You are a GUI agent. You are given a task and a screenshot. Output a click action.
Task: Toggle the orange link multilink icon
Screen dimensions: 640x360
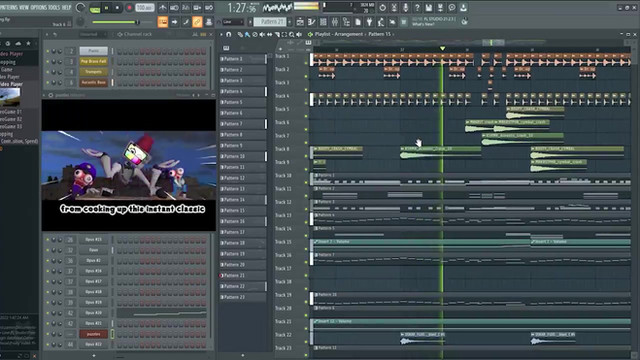click(197, 22)
